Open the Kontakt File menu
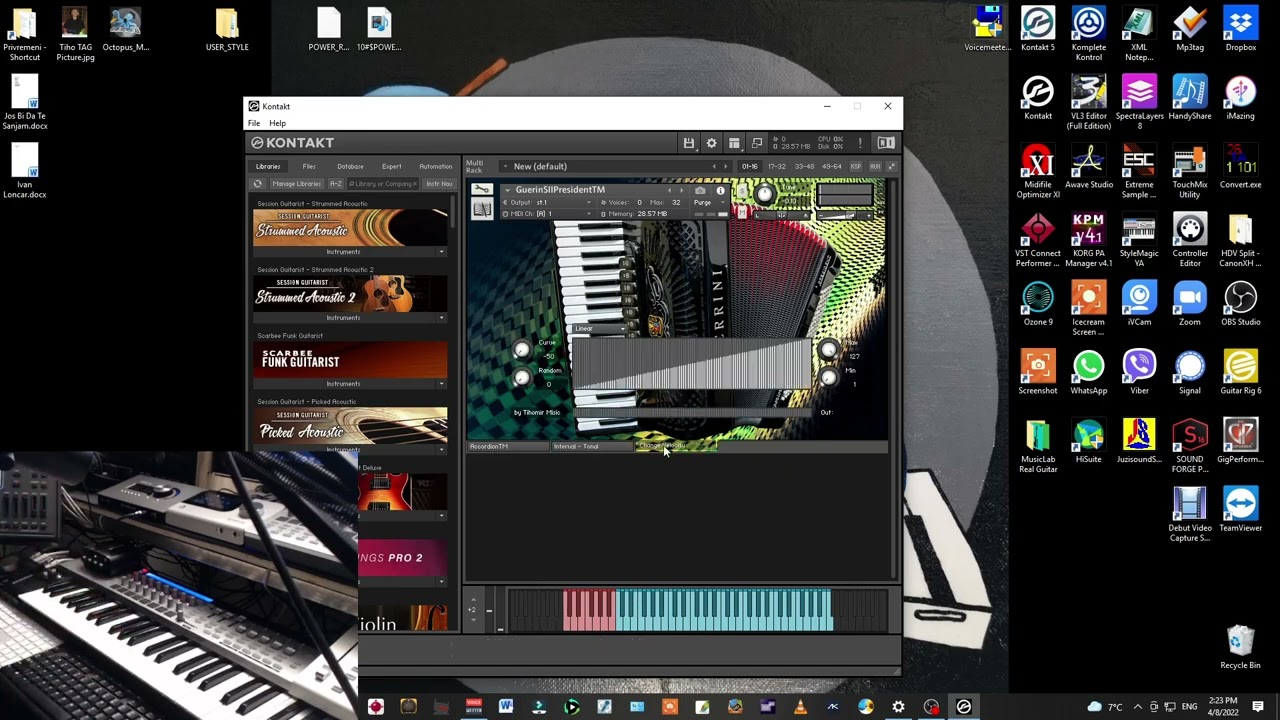Viewport: 1280px width, 720px height. pos(254,123)
